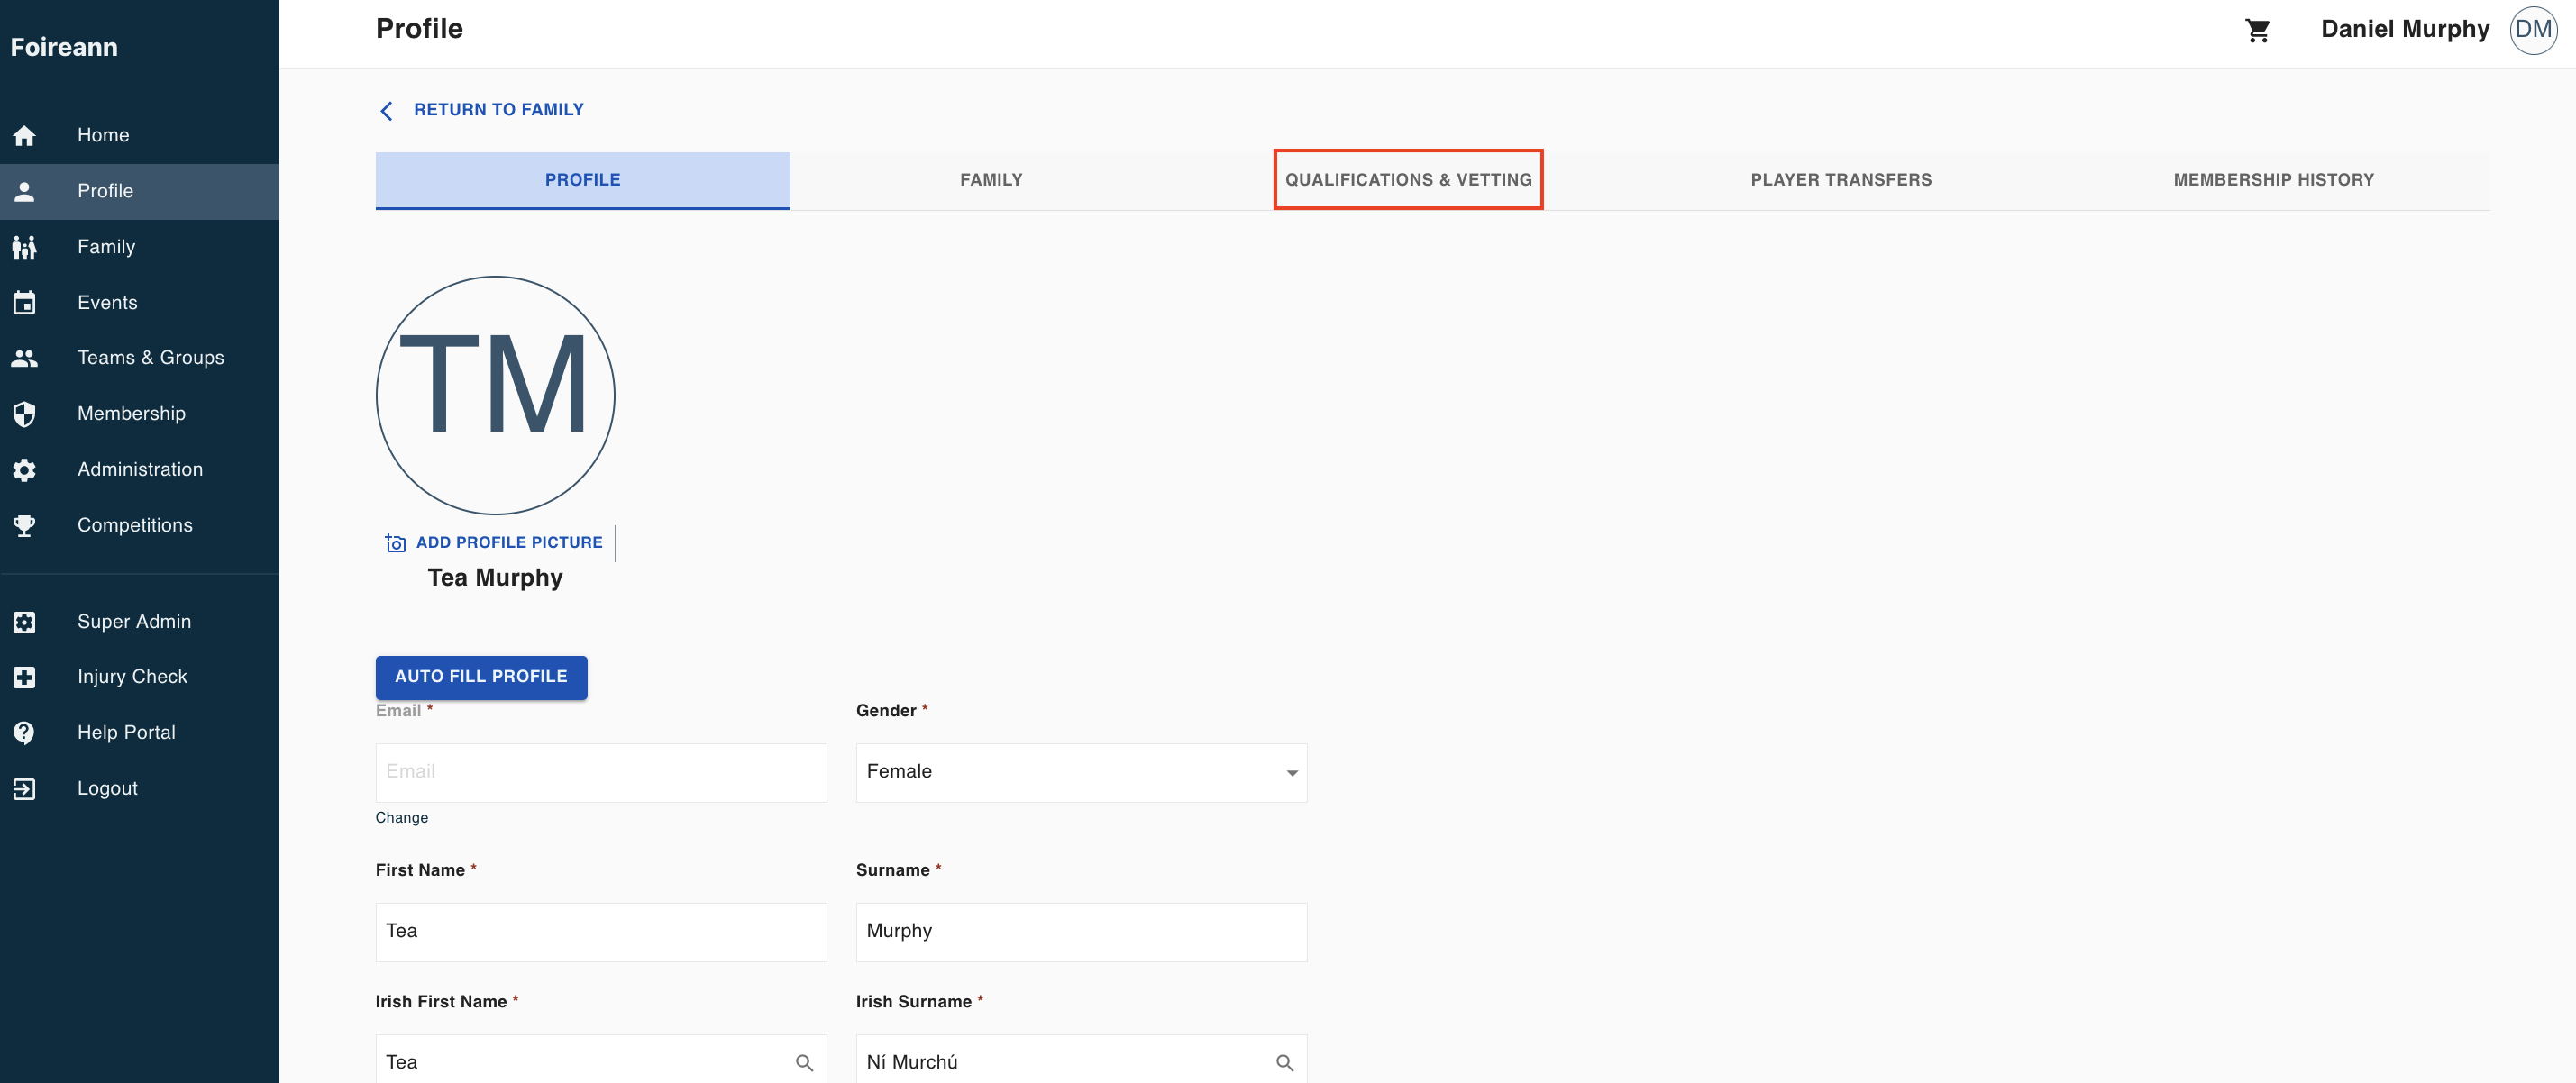
Task: Select Teams & Groups in sidebar menu
Action: (139, 358)
